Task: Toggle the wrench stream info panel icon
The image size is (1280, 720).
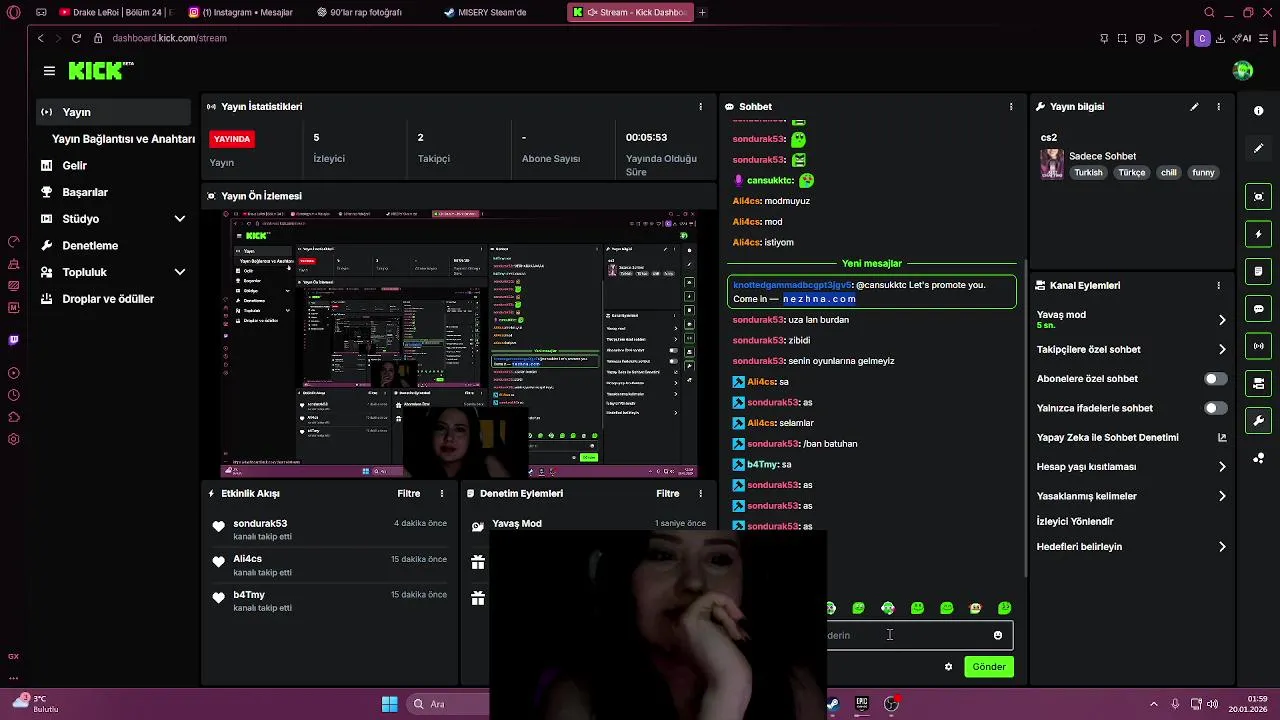Action: click(x=1258, y=420)
